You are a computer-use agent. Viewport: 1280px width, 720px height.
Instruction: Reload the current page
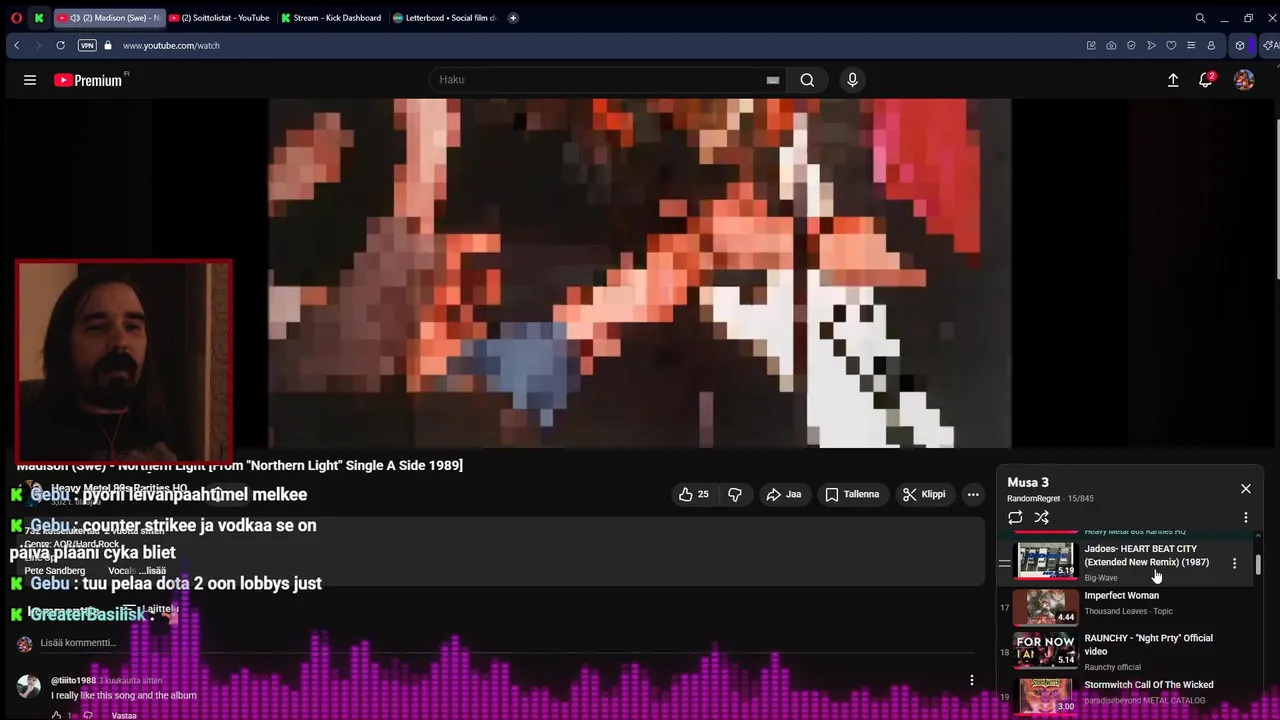[x=60, y=45]
